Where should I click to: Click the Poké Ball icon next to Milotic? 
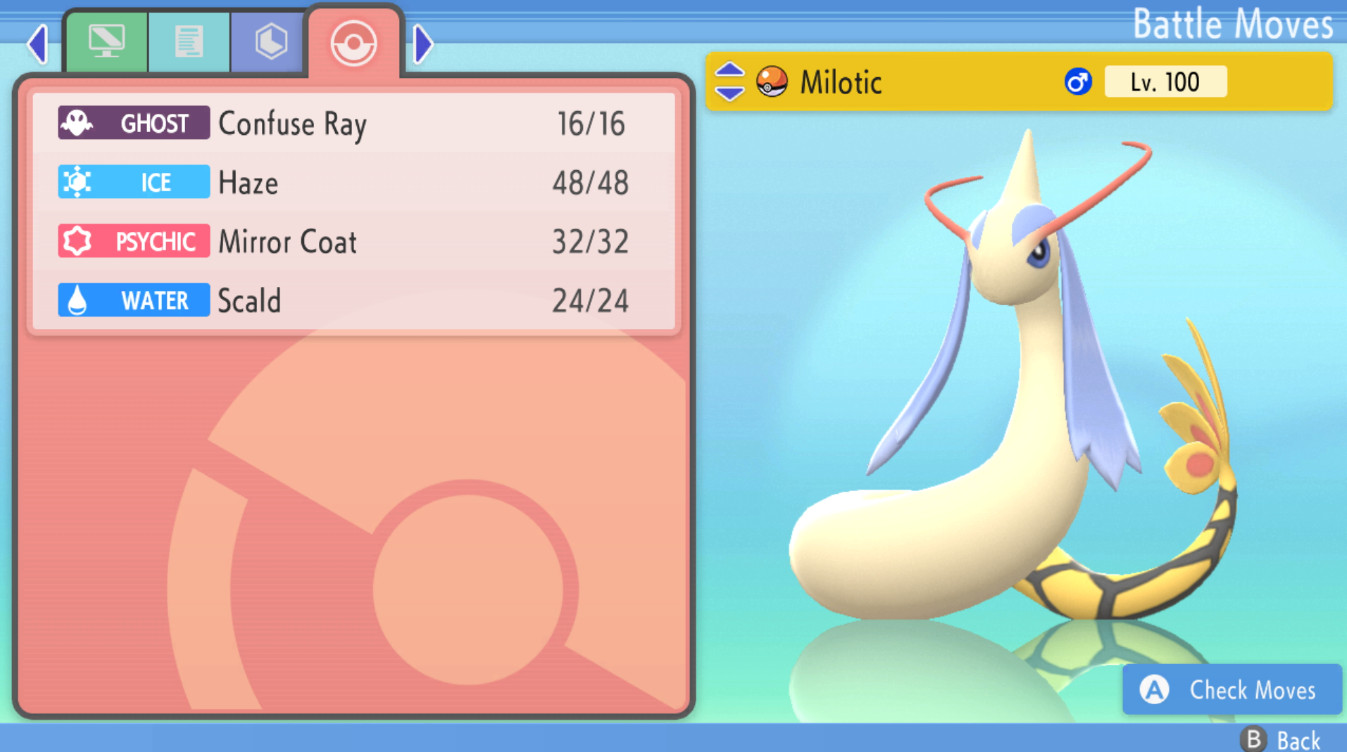(771, 81)
